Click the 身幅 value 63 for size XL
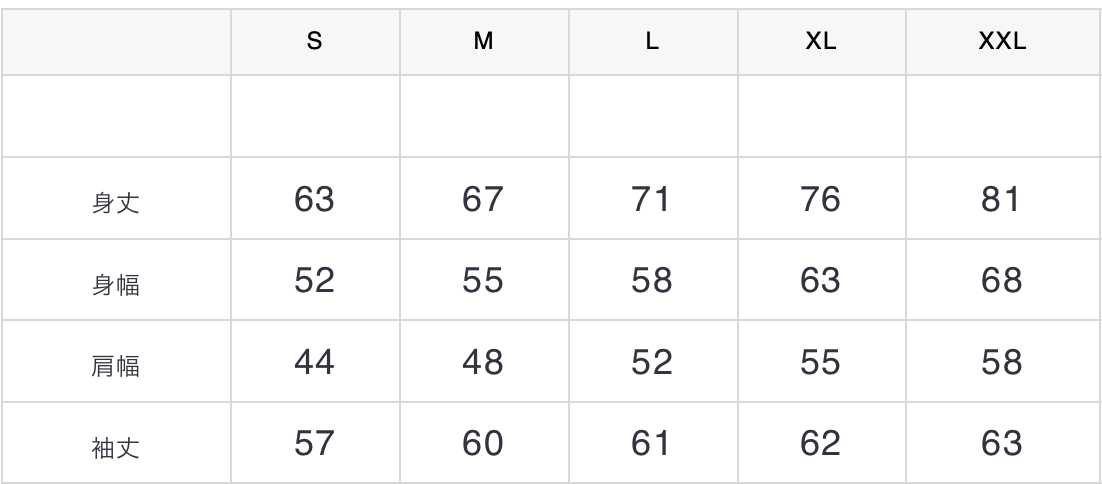Screen dimensions: 1102x484 (x=820, y=281)
